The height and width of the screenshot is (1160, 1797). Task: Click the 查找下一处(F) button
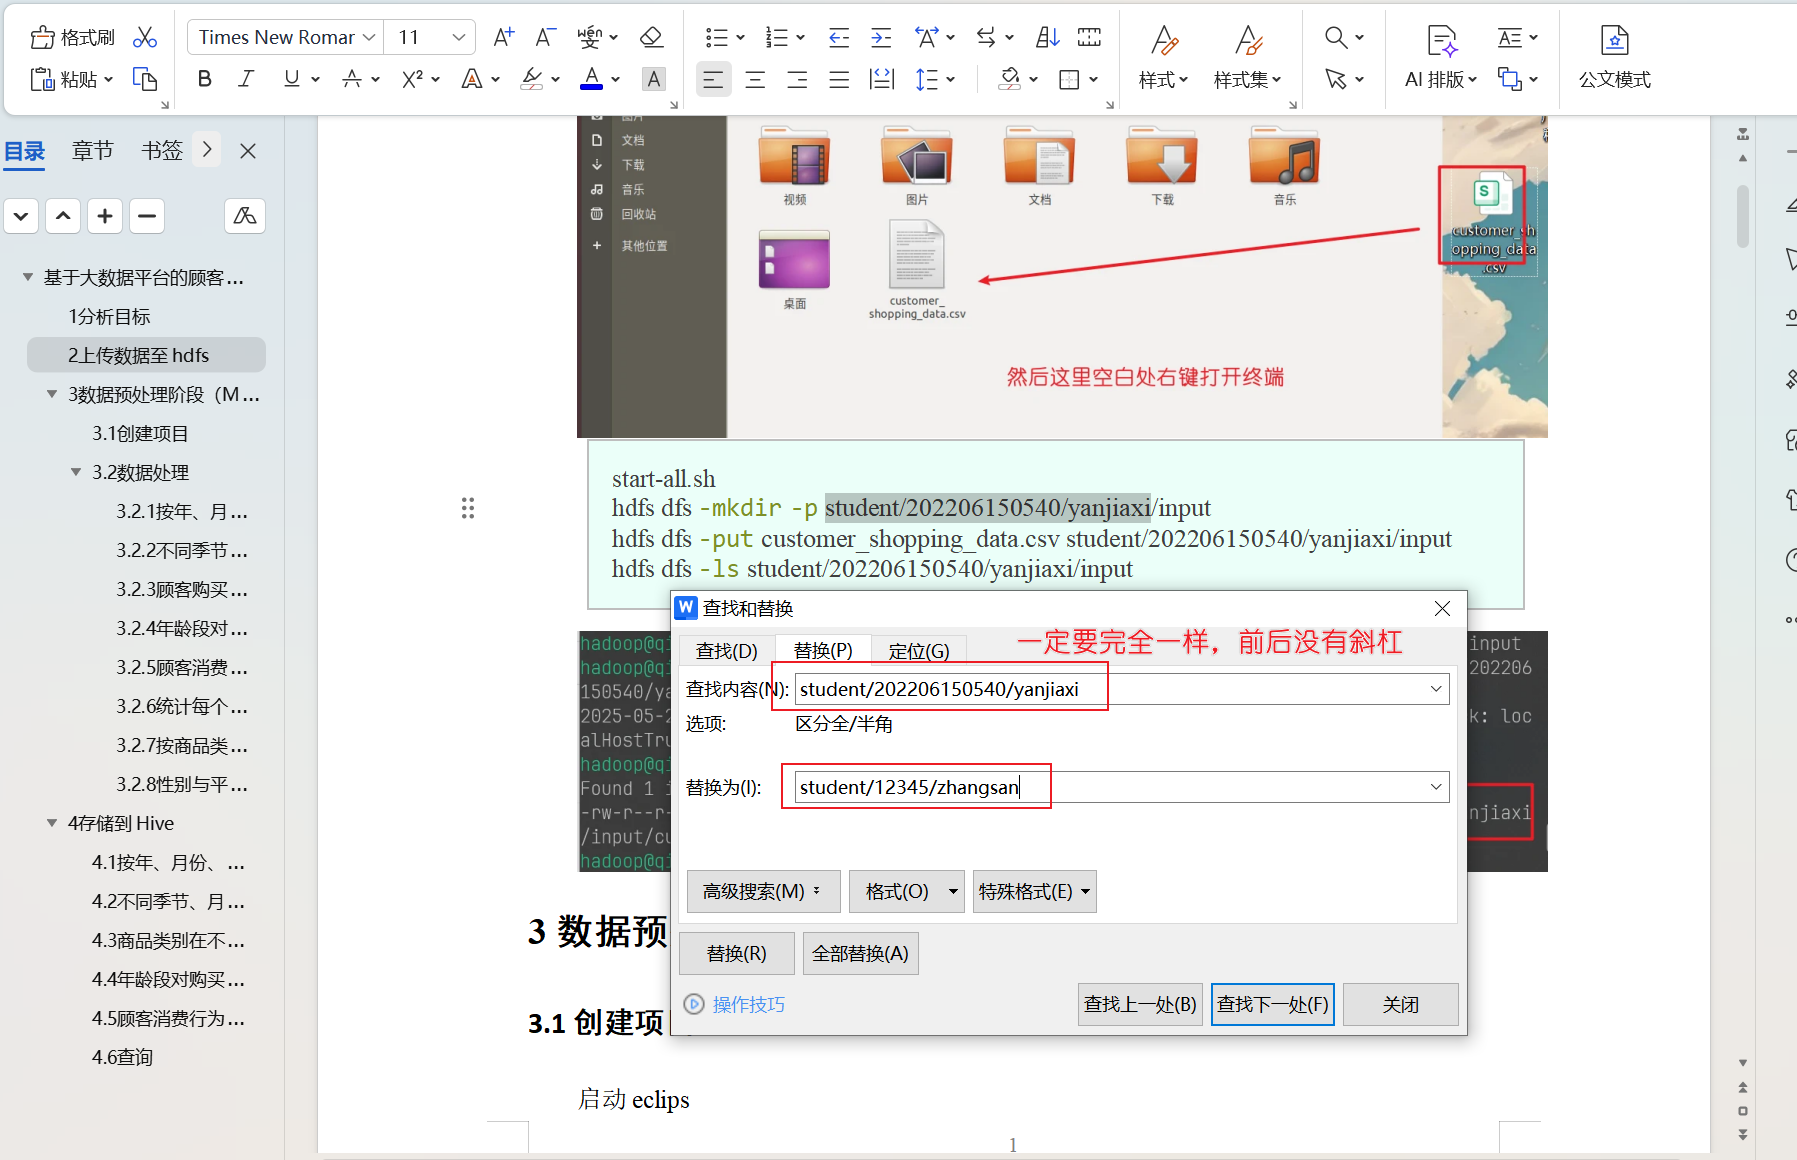tap(1272, 1004)
